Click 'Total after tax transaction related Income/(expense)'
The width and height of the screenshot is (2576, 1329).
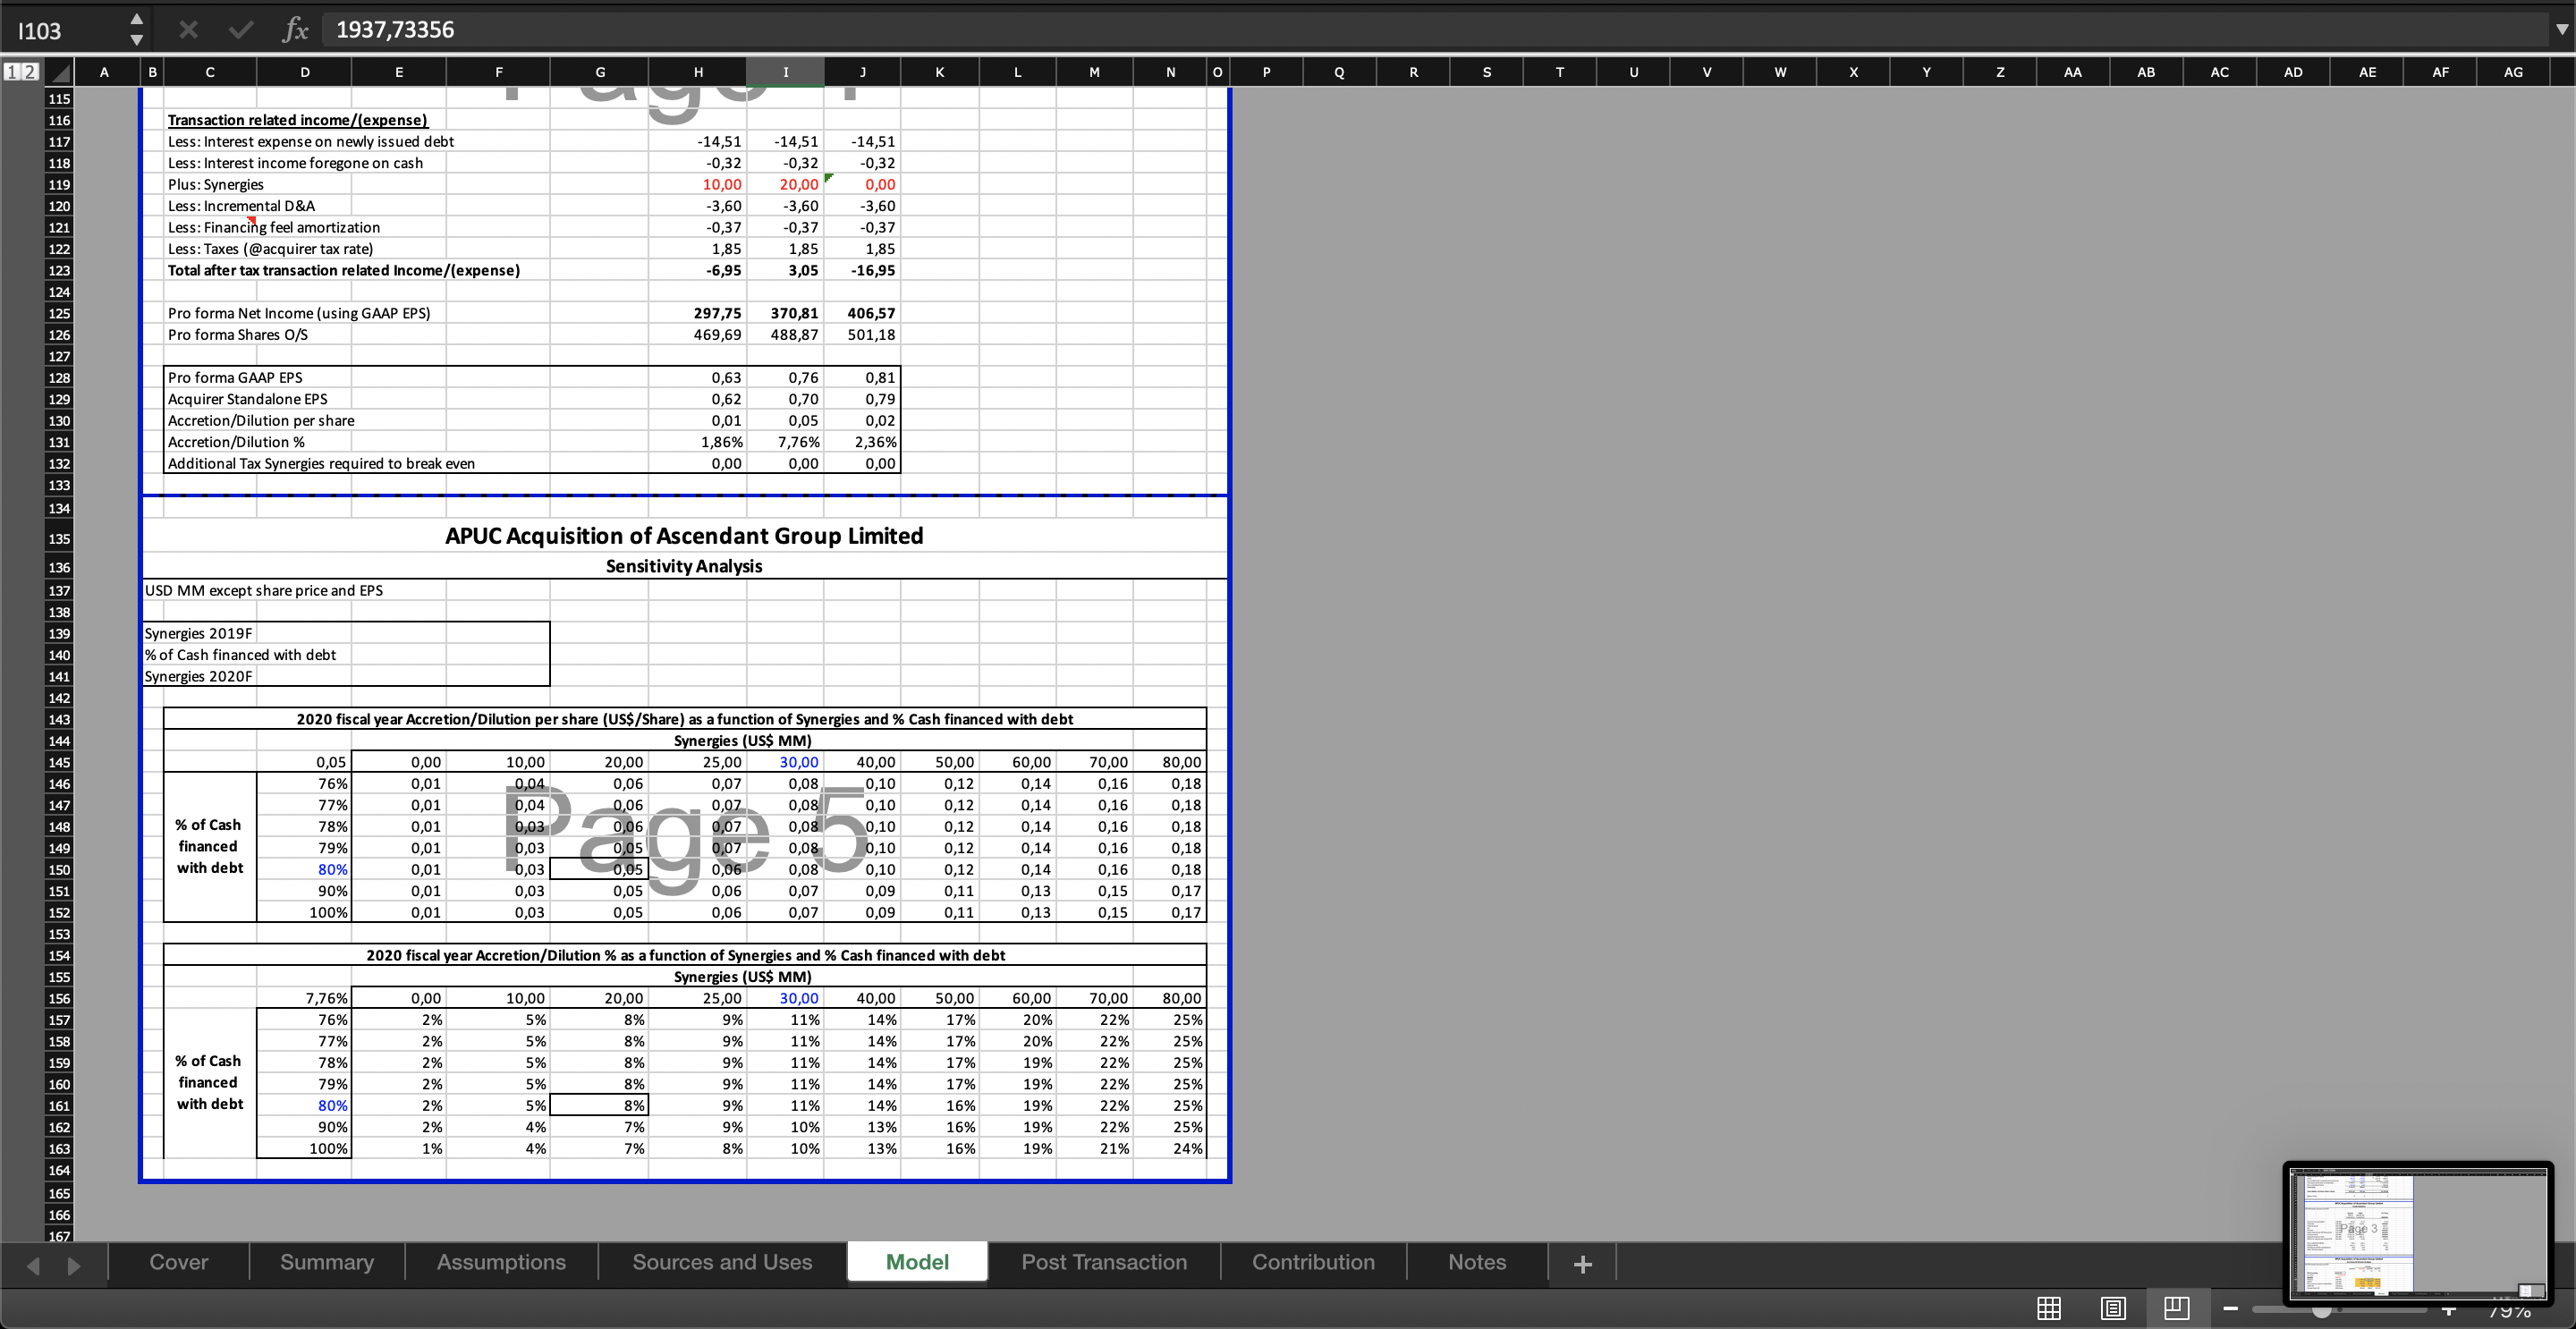click(x=343, y=271)
